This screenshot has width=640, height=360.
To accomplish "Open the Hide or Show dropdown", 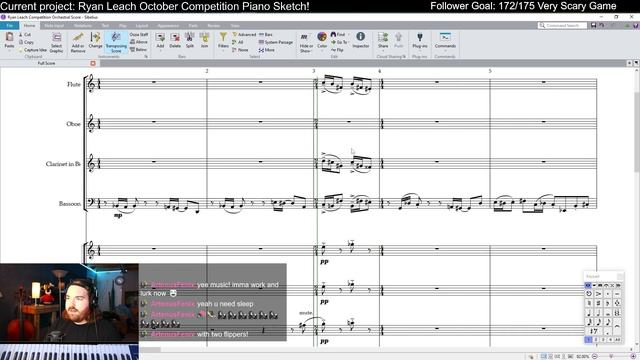I will (x=306, y=42).
